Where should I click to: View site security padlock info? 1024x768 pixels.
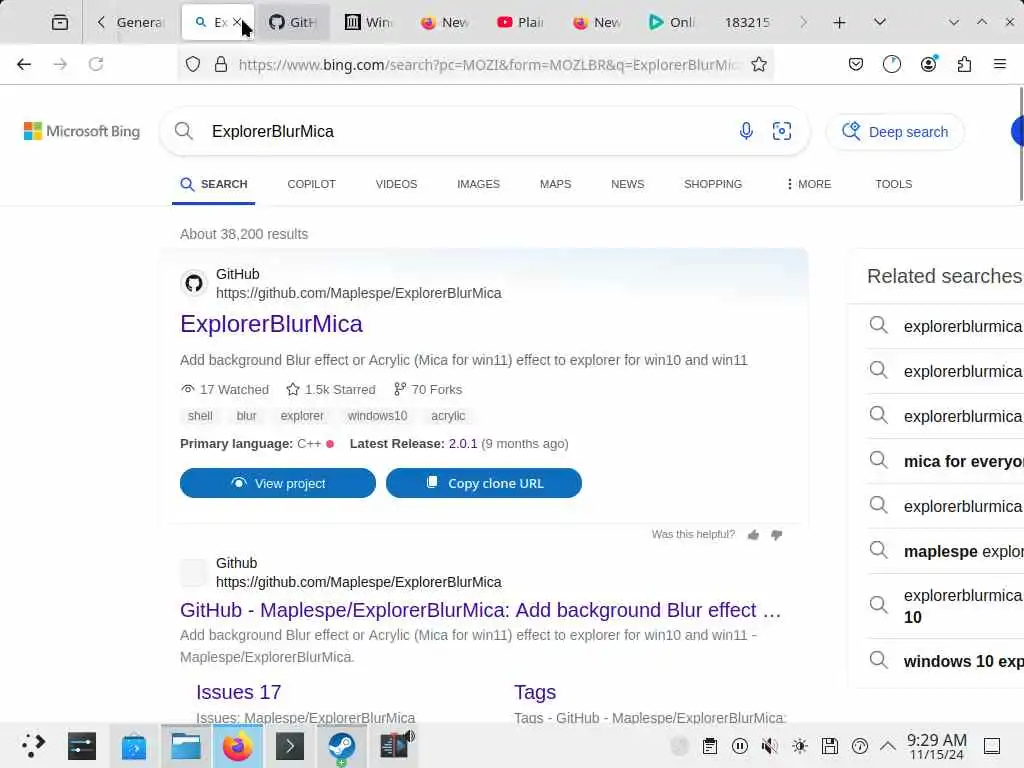point(221,64)
